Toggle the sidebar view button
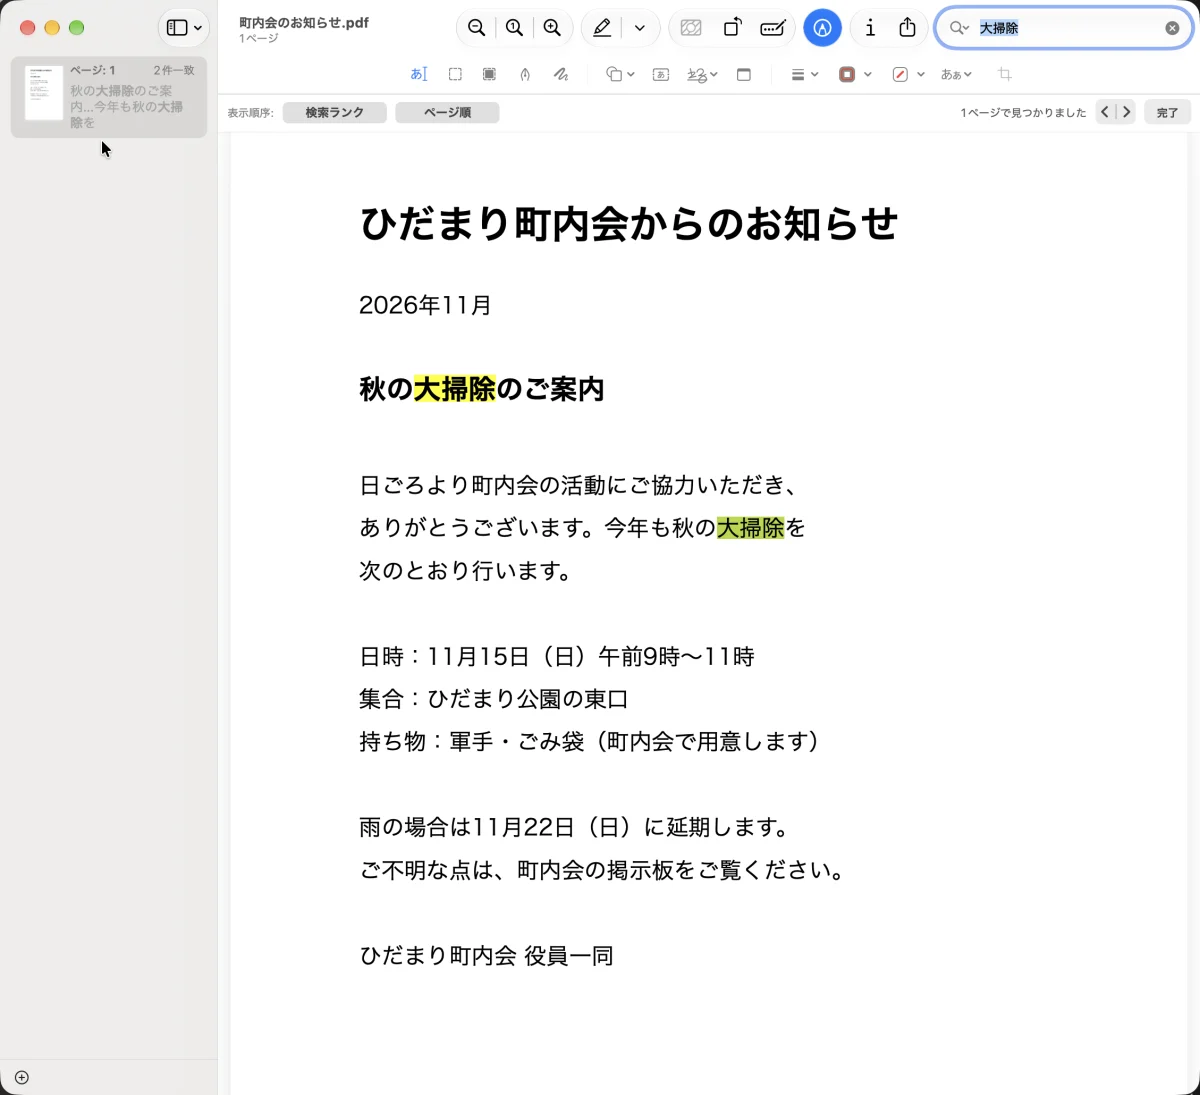Viewport: 1200px width, 1095px height. (x=176, y=28)
